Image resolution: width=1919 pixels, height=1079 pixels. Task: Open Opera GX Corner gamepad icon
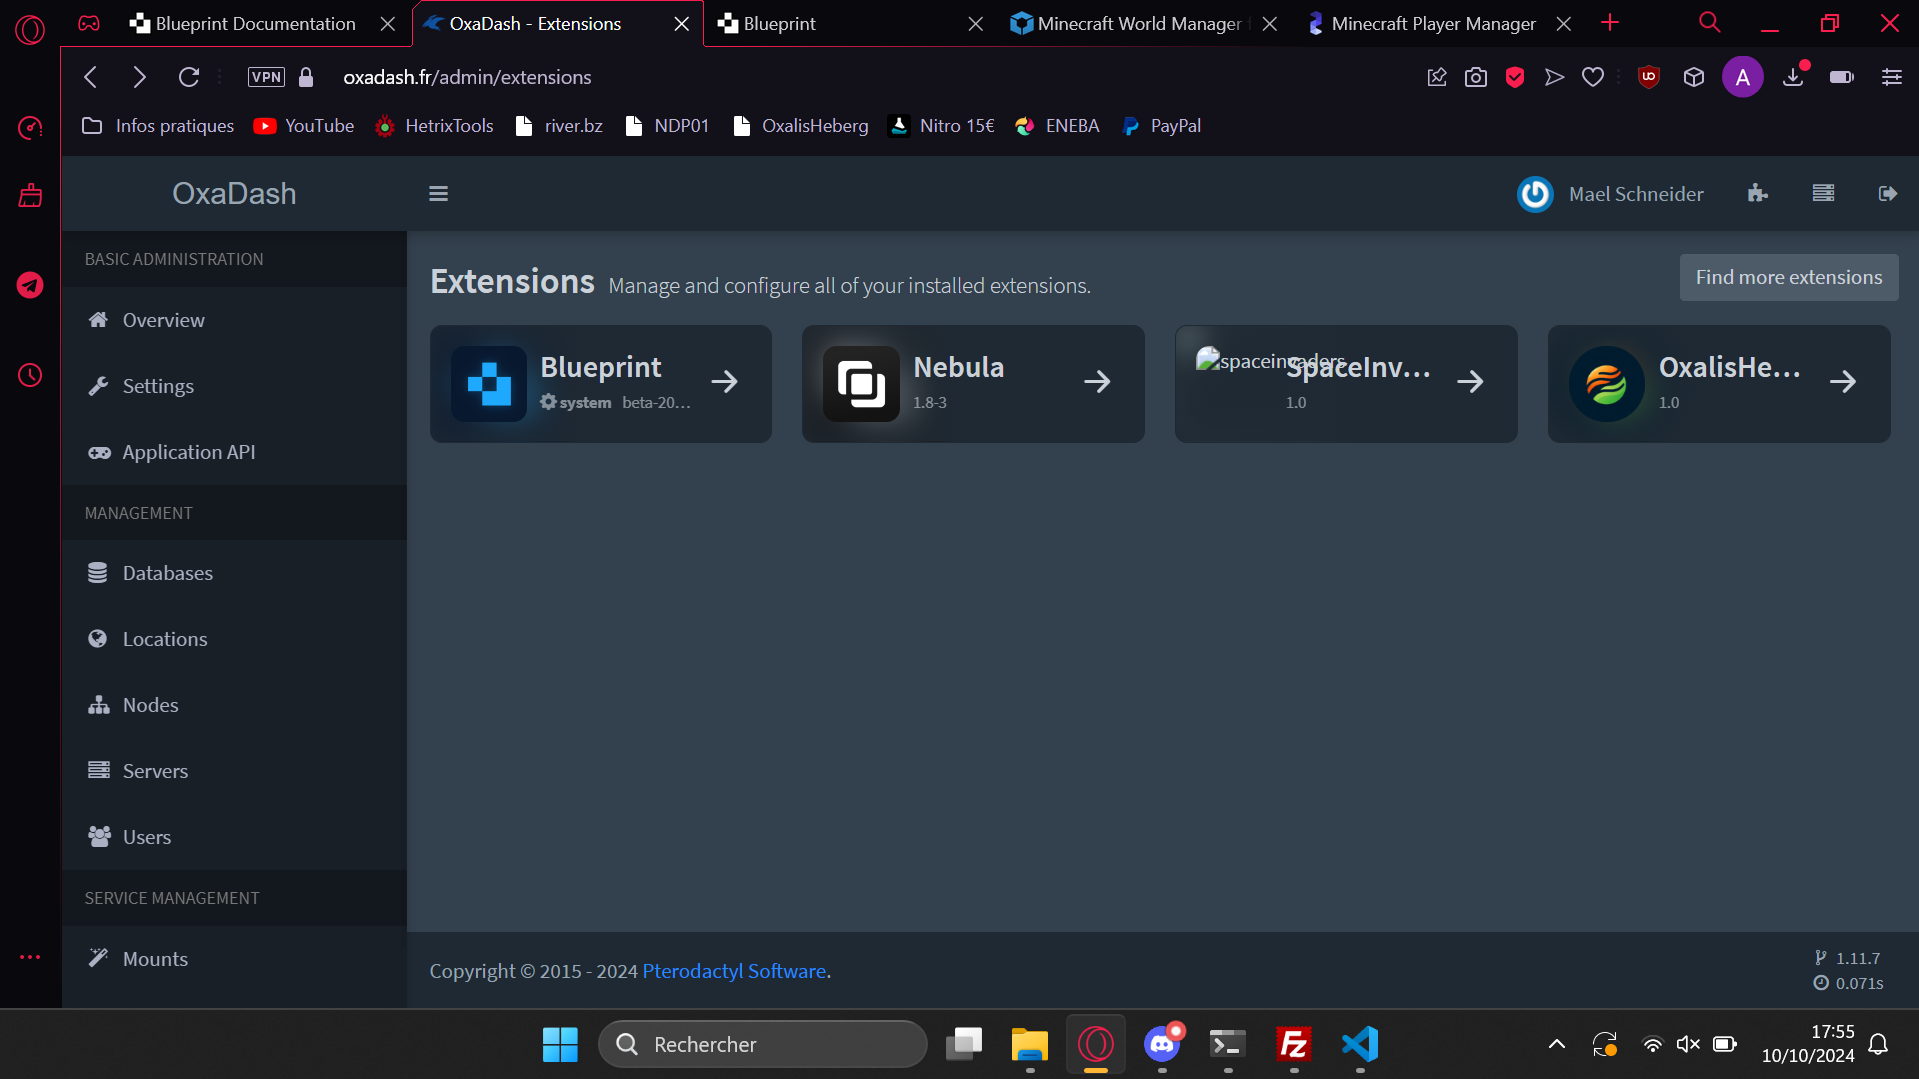tap(89, 23)
